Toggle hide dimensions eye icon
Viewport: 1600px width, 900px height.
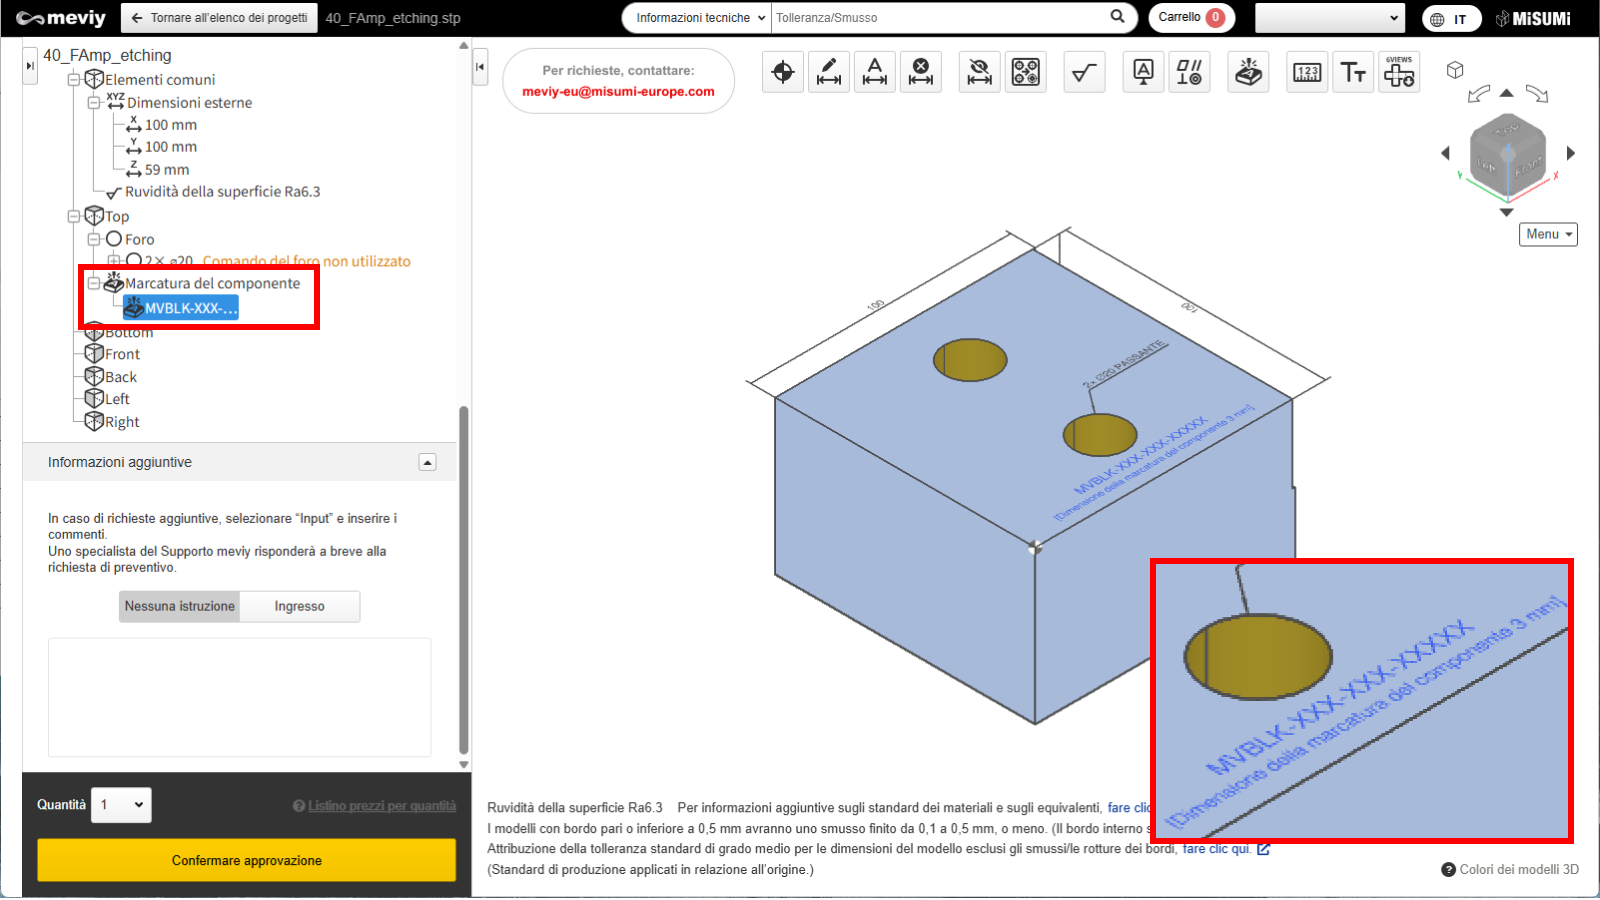tap(980, 72)
